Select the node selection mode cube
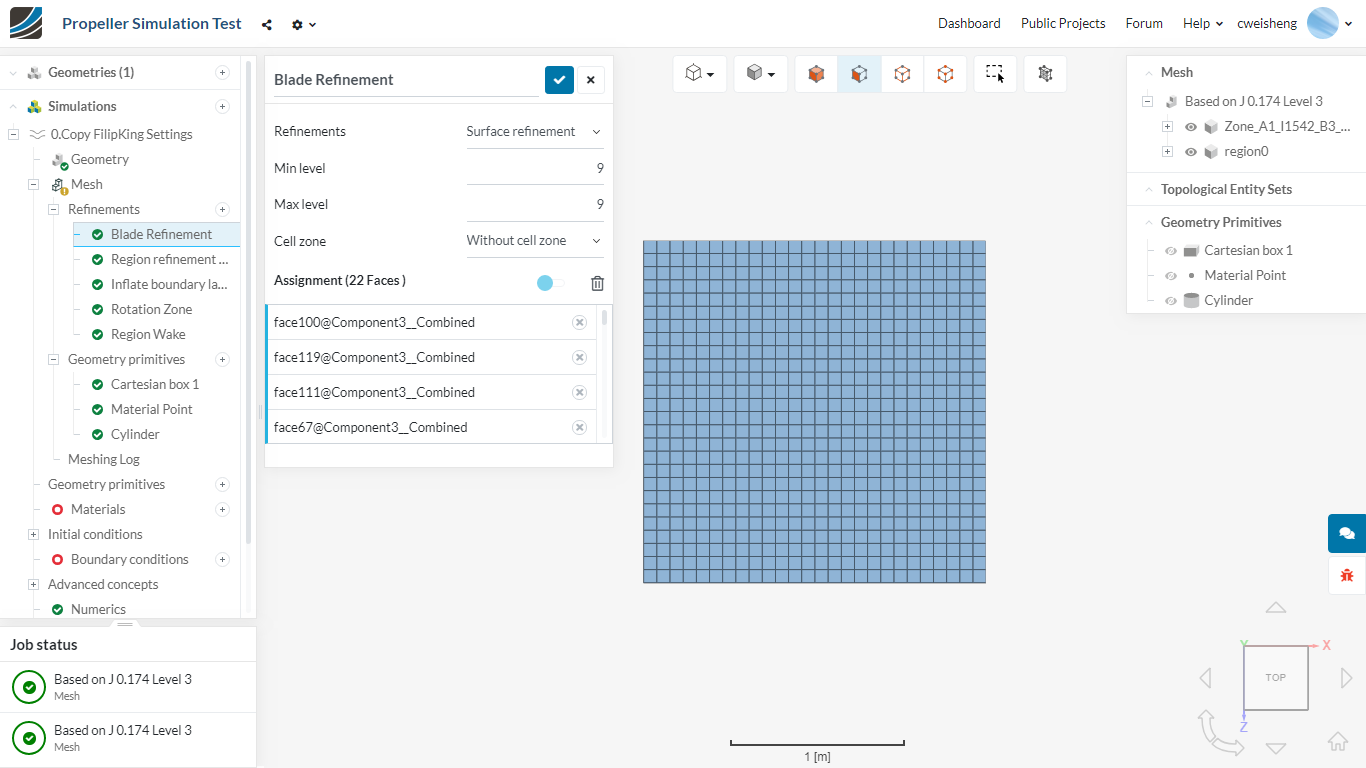The image size is (1366, 768). pos(945,74)
